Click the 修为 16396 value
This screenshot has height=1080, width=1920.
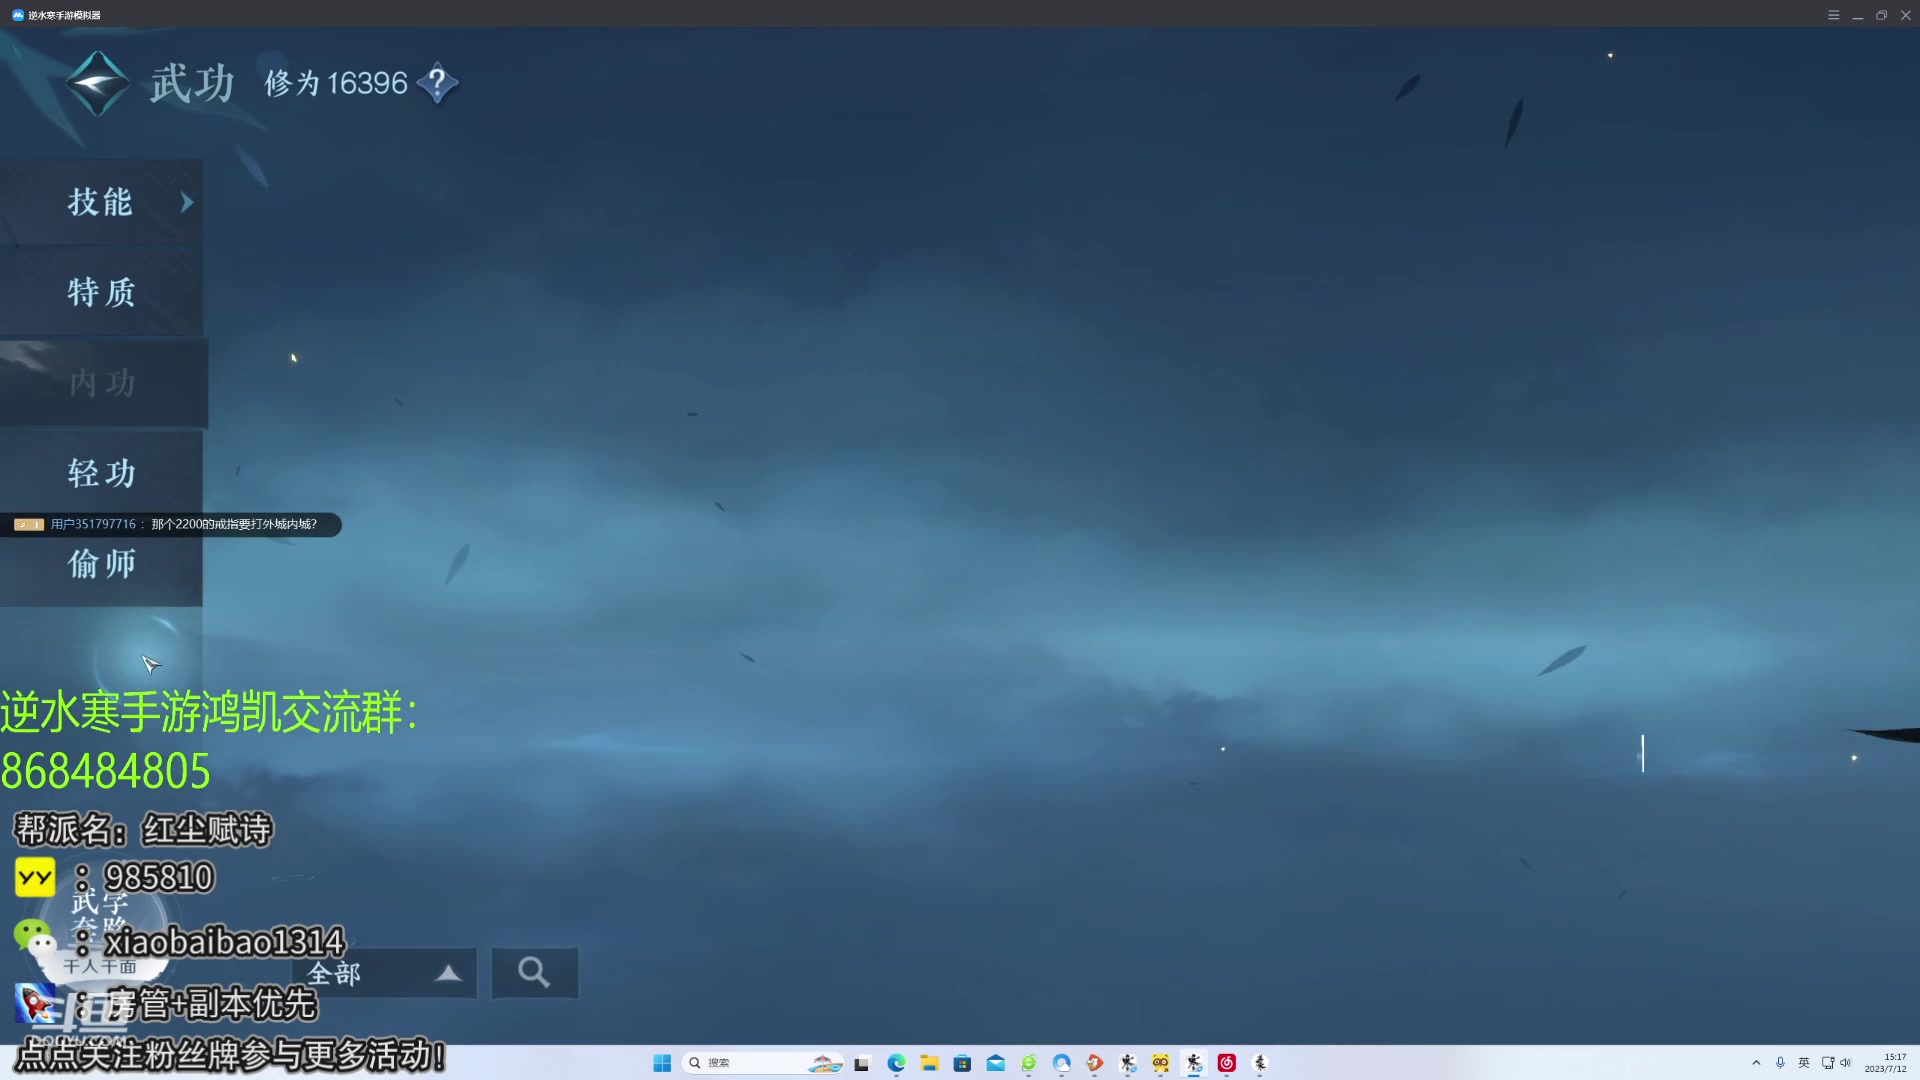tap(336, 83)
